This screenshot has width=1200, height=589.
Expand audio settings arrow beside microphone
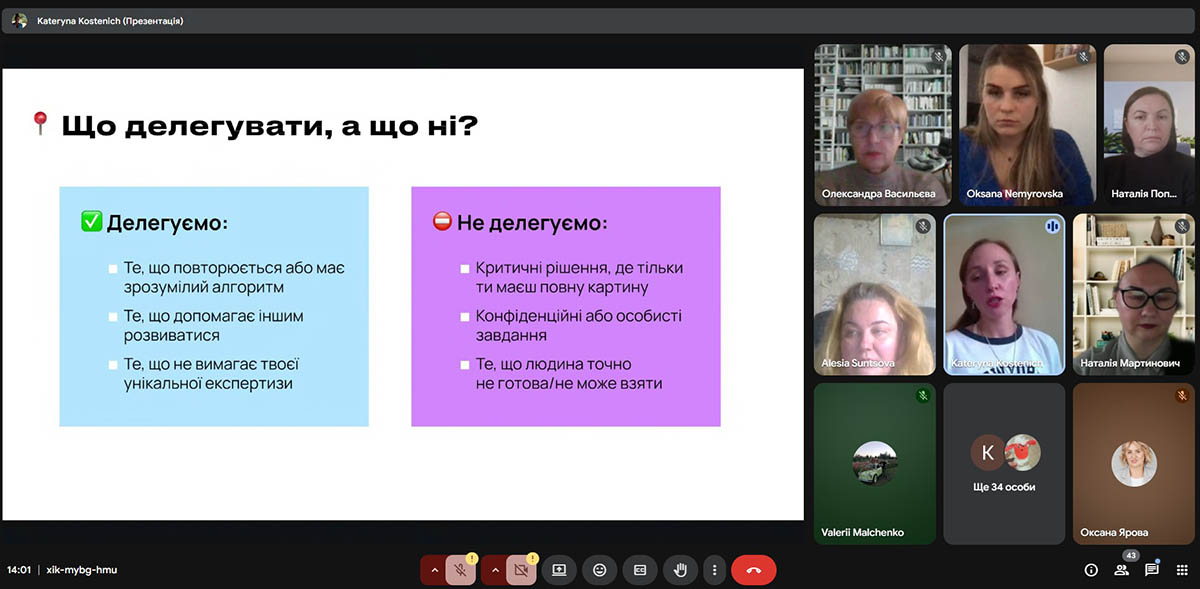(x=434, y=570)
